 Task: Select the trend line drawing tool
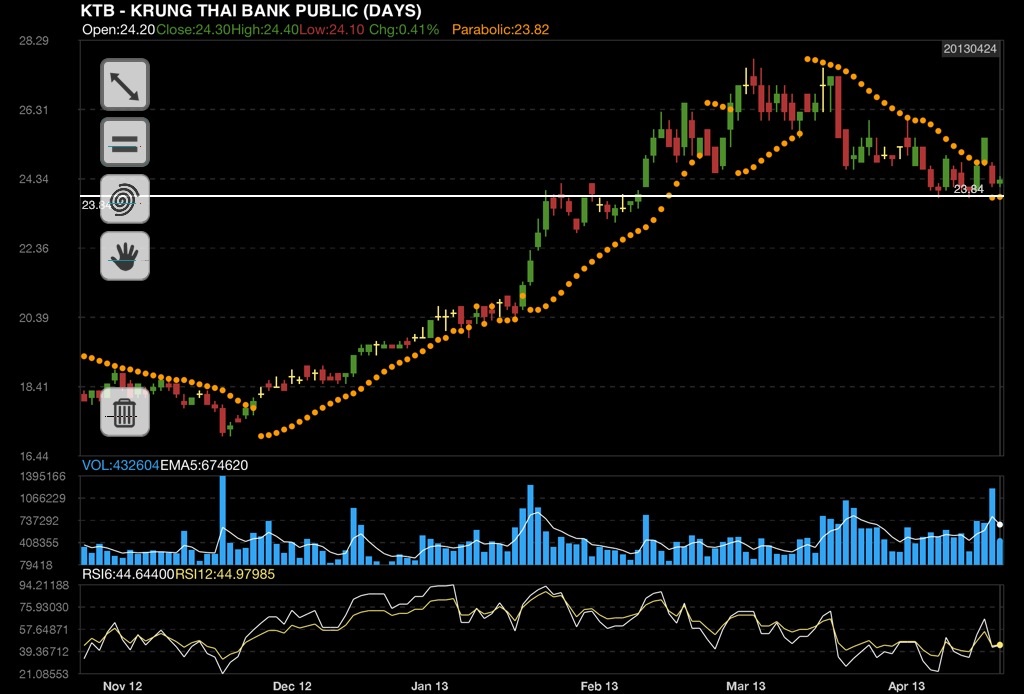click(125, 85)
